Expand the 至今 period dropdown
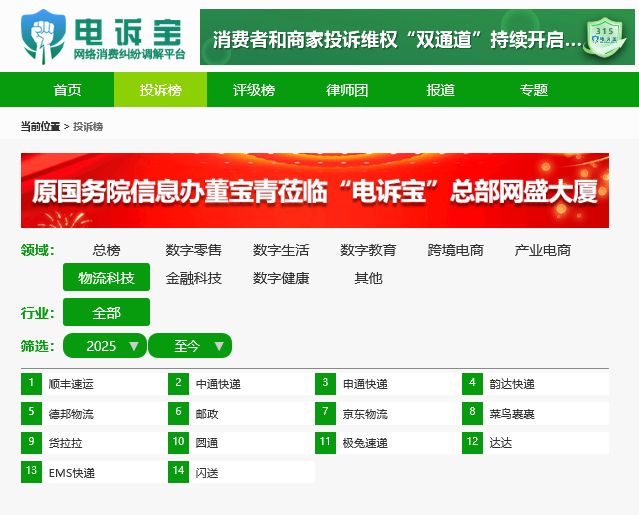The image size is (639, 515). click(x=190, y=346)
